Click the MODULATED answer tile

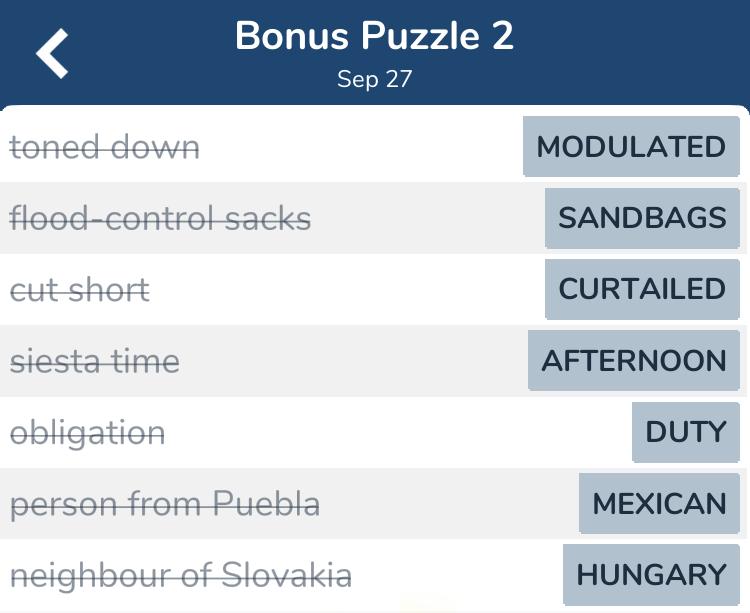631,147
